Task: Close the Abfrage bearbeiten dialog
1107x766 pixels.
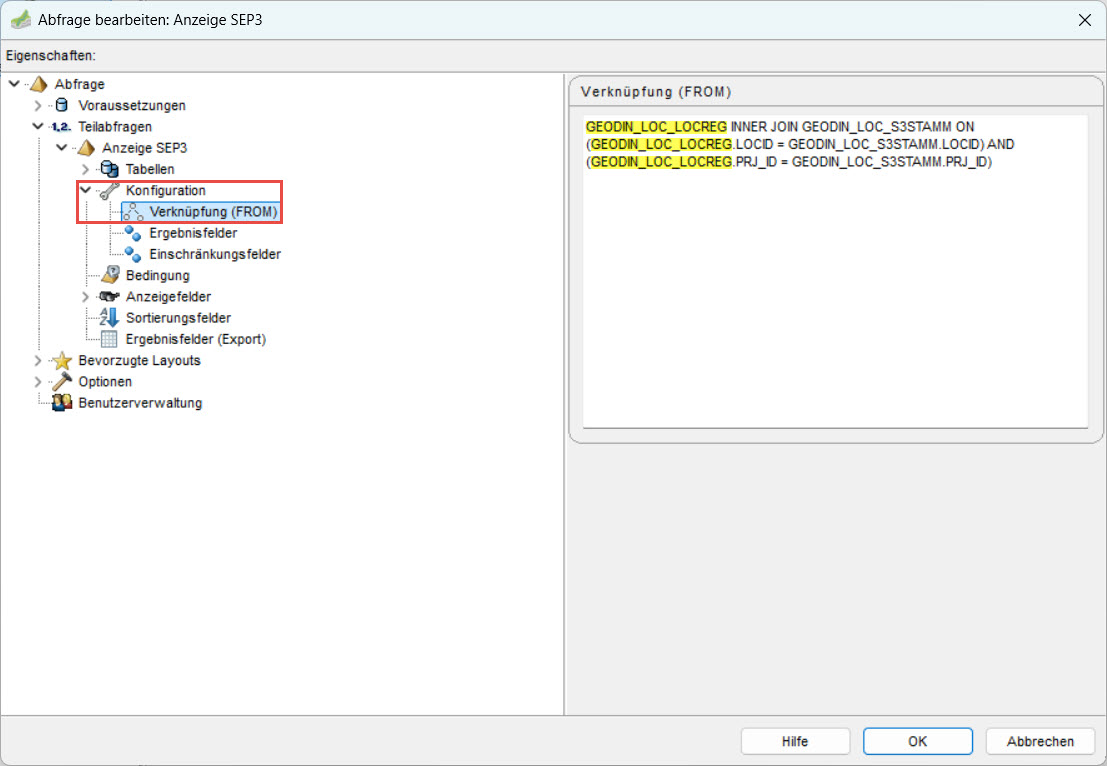Action: click(x=1085, y=20)
